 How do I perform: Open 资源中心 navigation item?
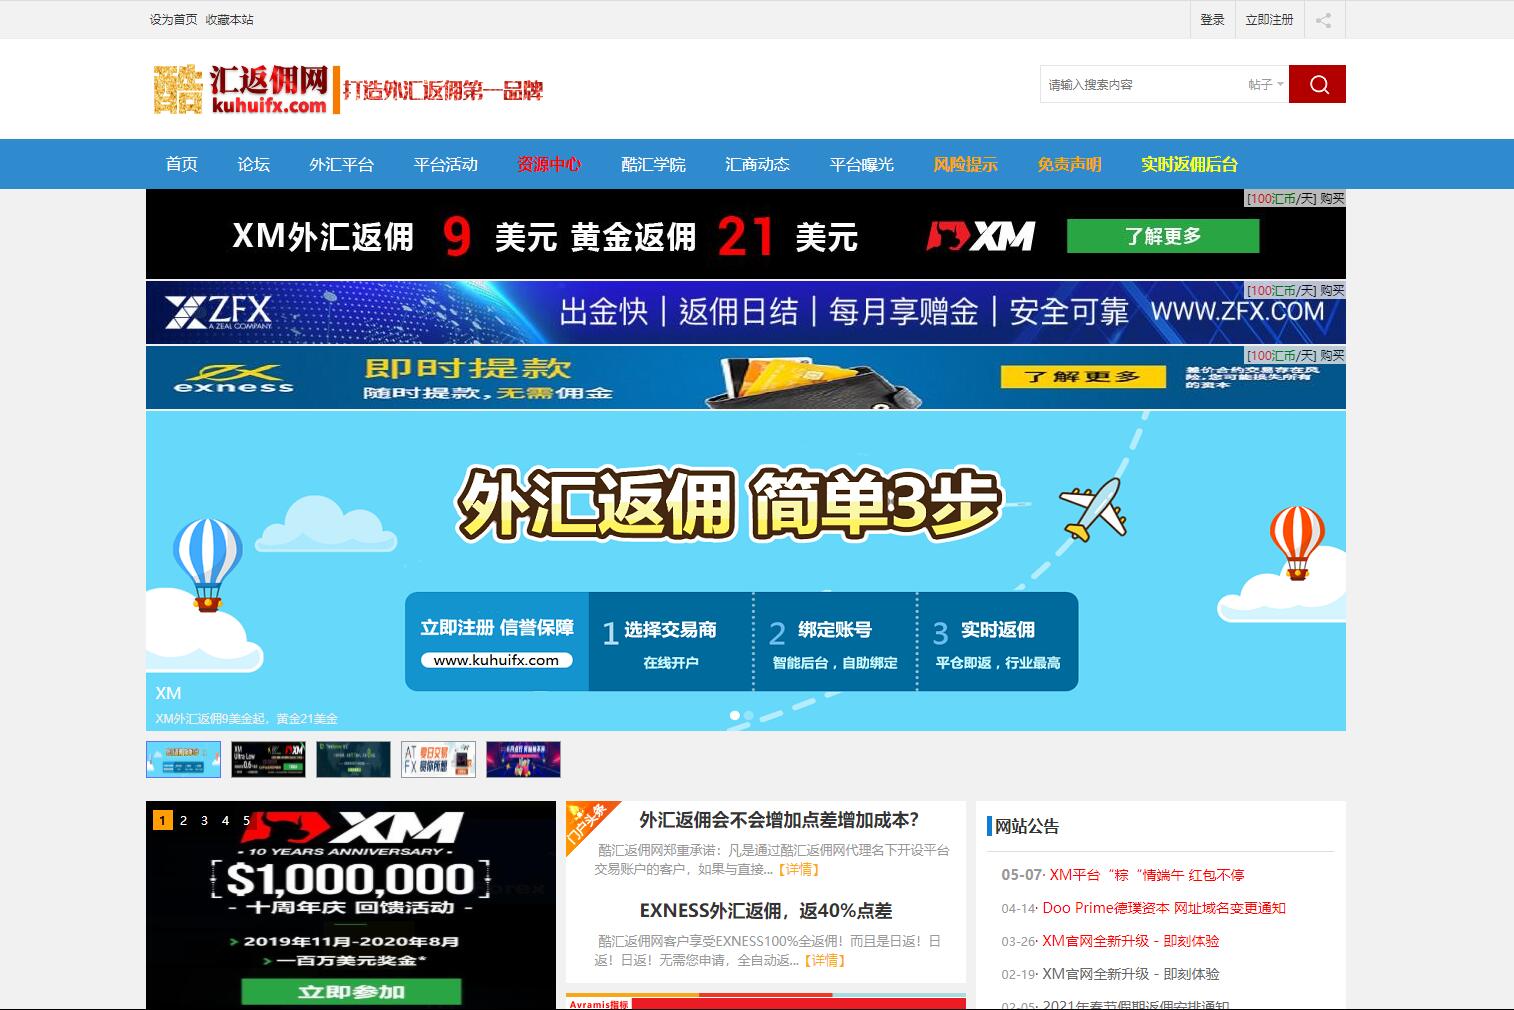[549, 164]
